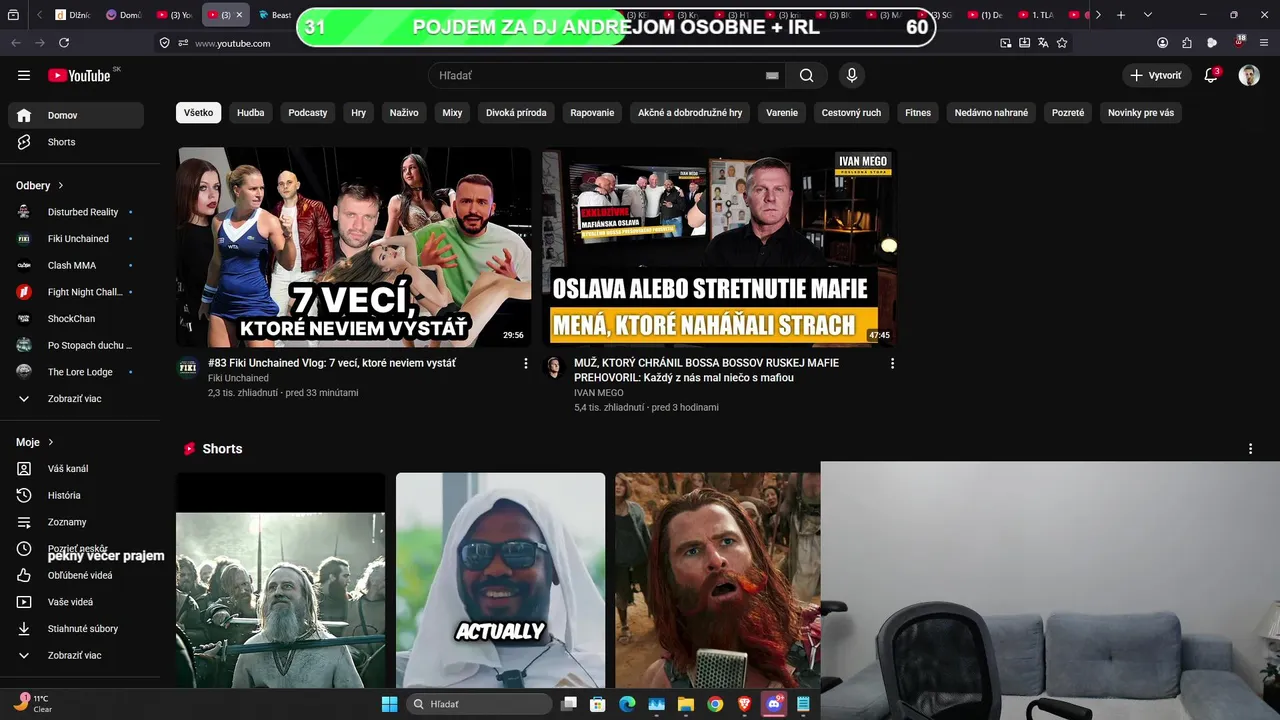Viewport: 1280px width, 720px height.
Task: Open História in sidebar
Action: pyautogui.click(x=76, y=496)
